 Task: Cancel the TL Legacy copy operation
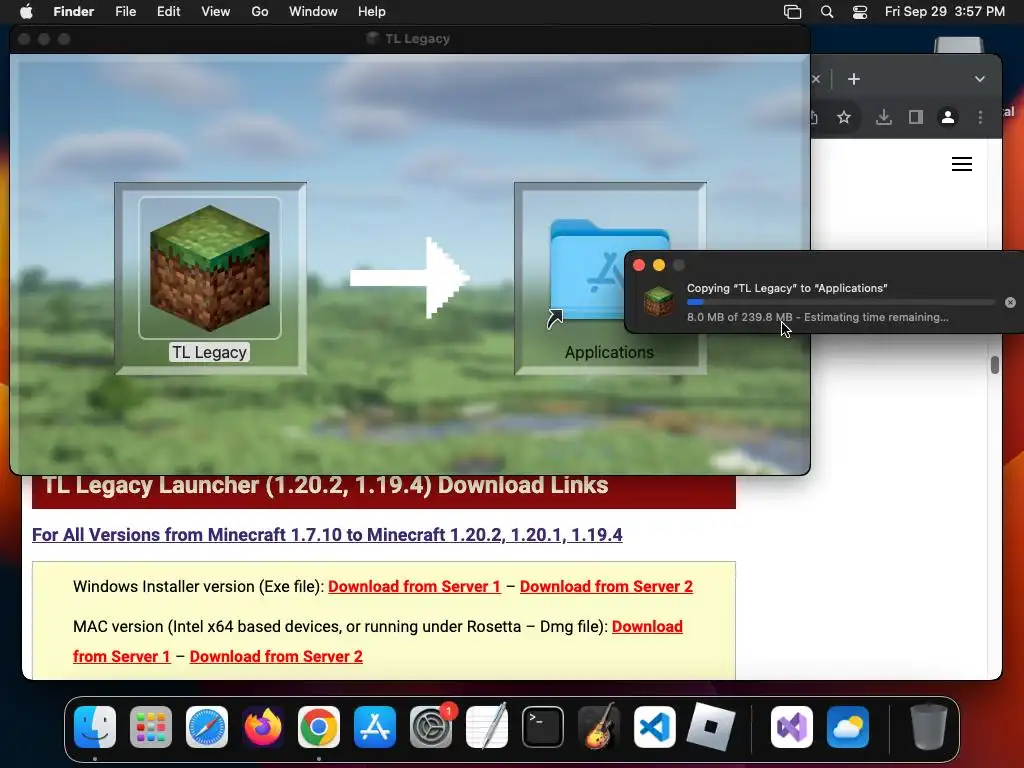coord(1010,302)
